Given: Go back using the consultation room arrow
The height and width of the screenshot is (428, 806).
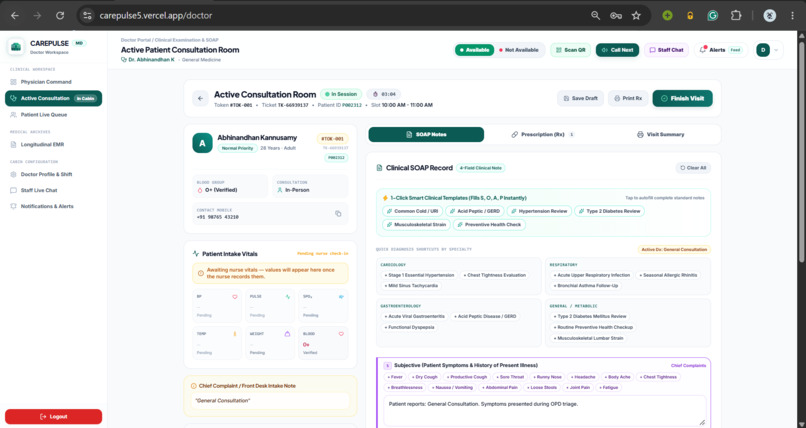Looking at the screenshot, I should coord(200,98).
